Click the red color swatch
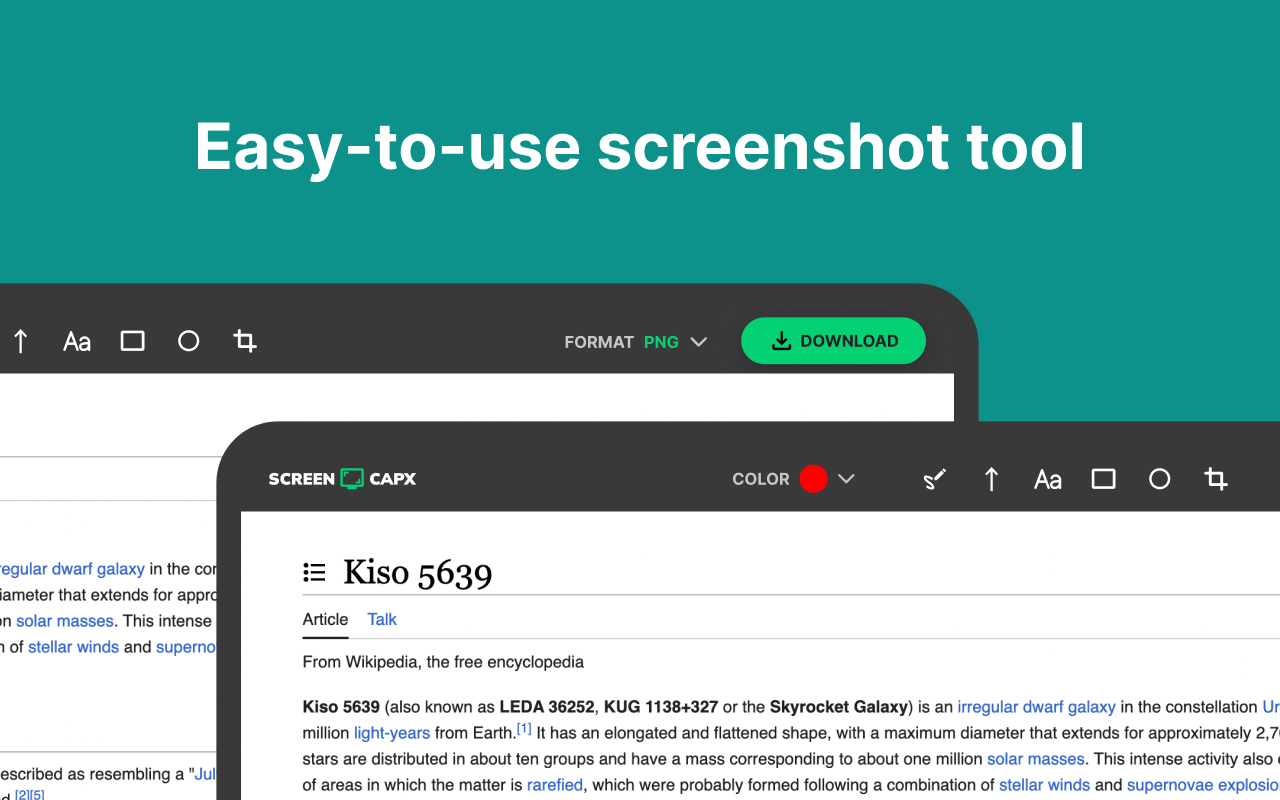Screen dimensions: 1280x800 pos(814,479)
